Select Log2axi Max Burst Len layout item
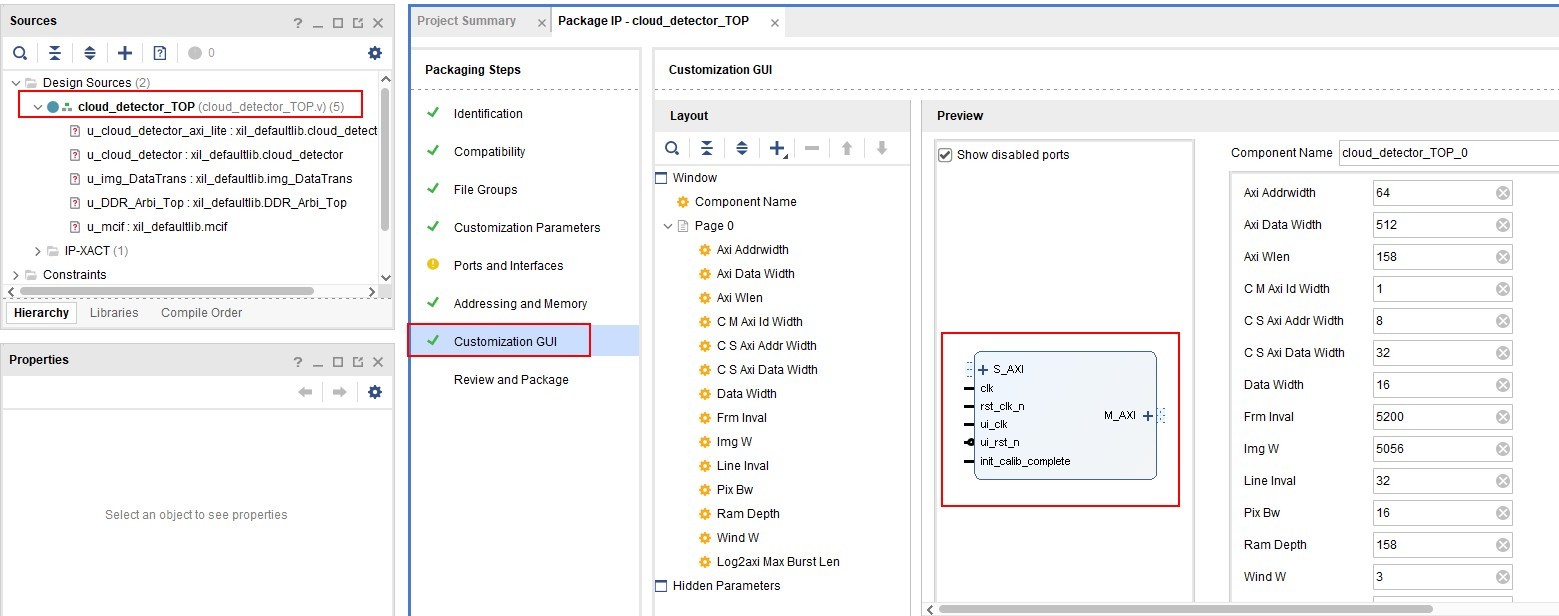1559x616 pixels. click(778, 562)
